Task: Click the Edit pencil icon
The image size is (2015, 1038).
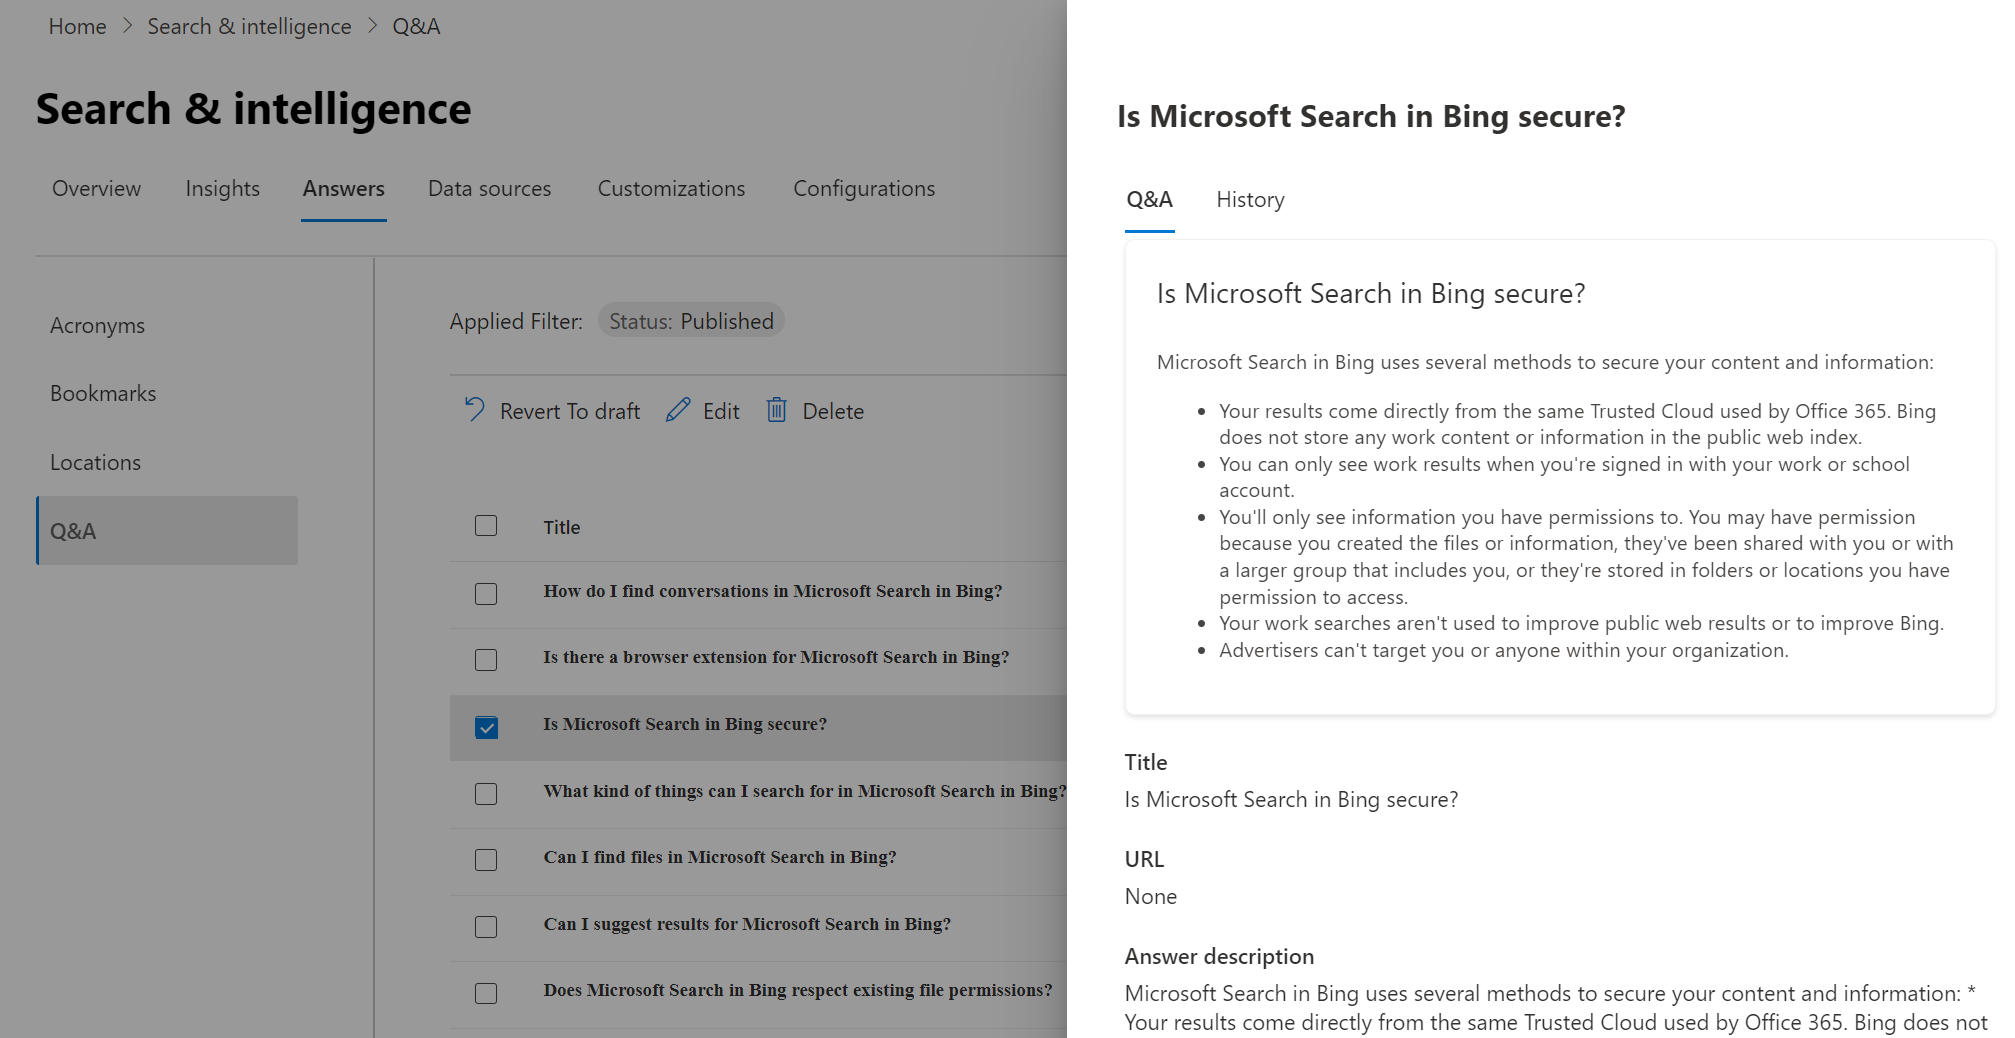Action: pyautogui.click(x=678, y=409)
